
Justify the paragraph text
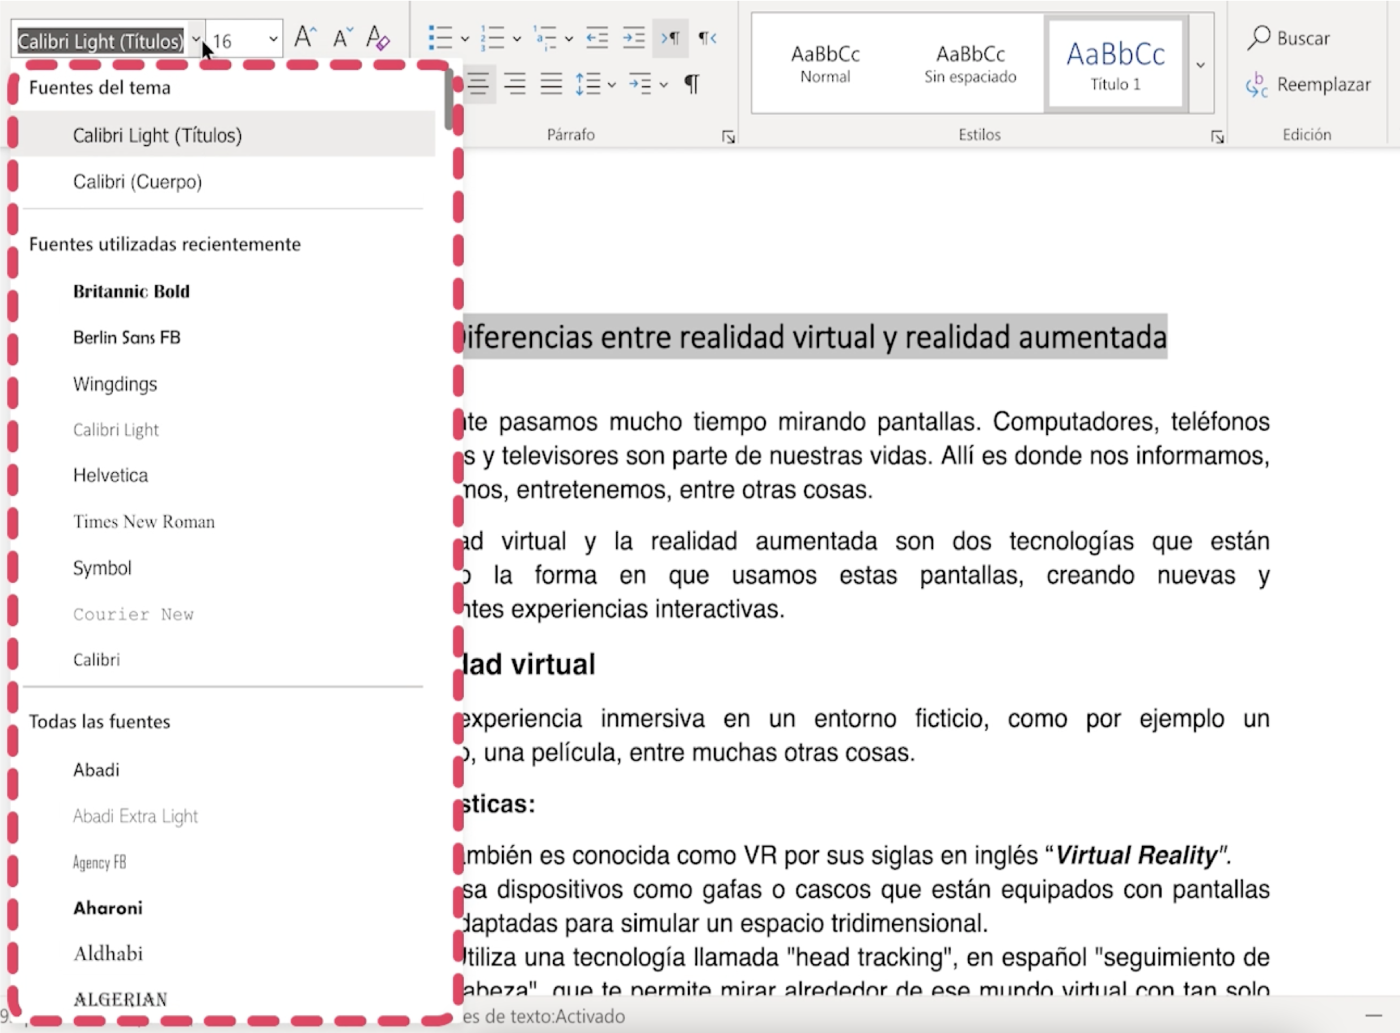click(551, 83)
